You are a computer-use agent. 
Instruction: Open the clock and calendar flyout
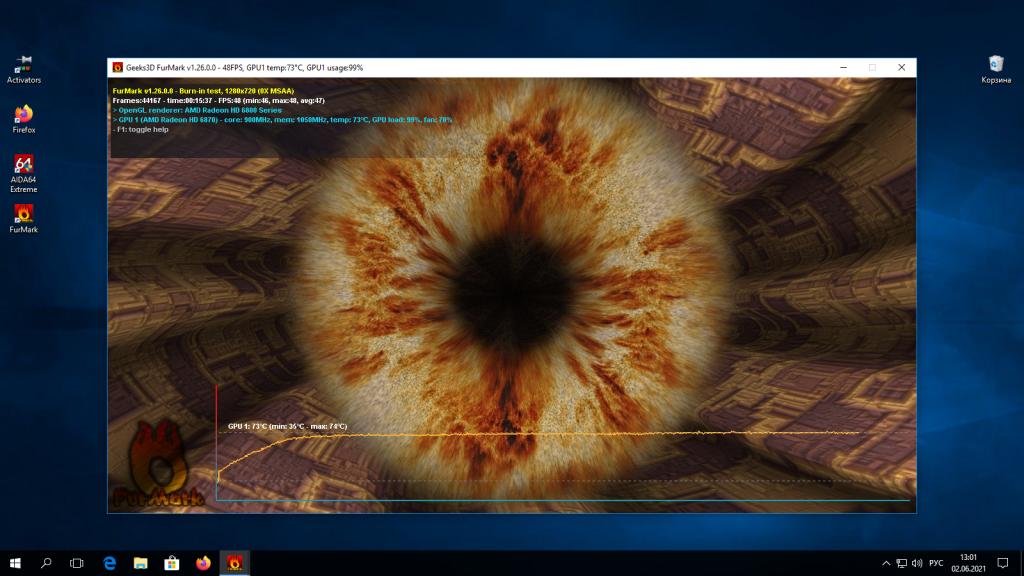pos(967,563)
